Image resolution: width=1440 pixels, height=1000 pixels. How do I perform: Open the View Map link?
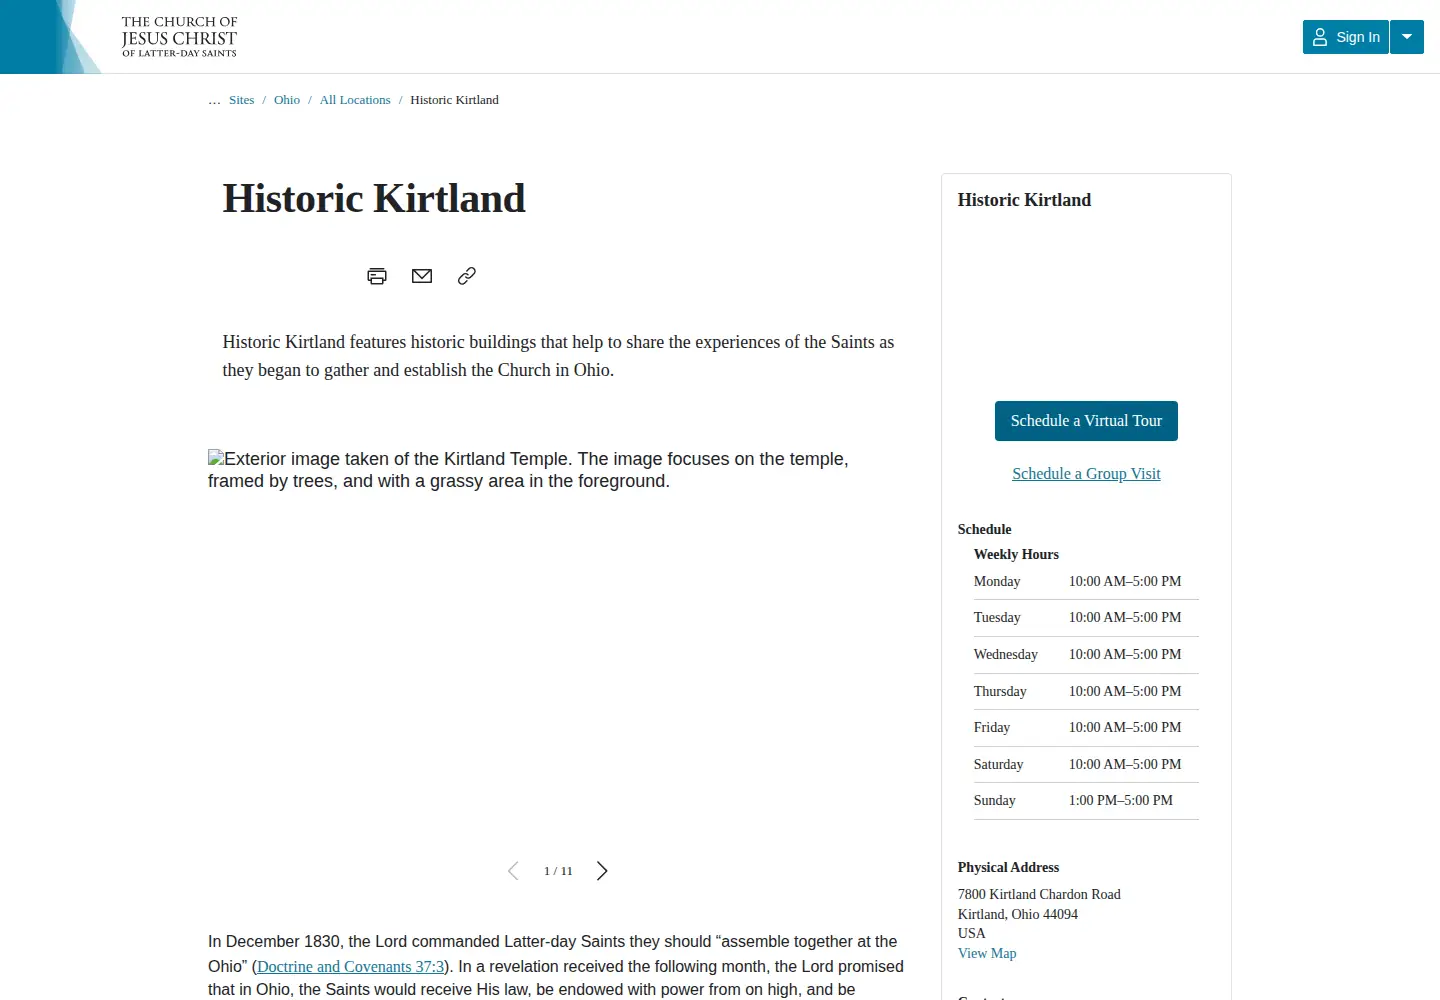[x=987, y=953]
